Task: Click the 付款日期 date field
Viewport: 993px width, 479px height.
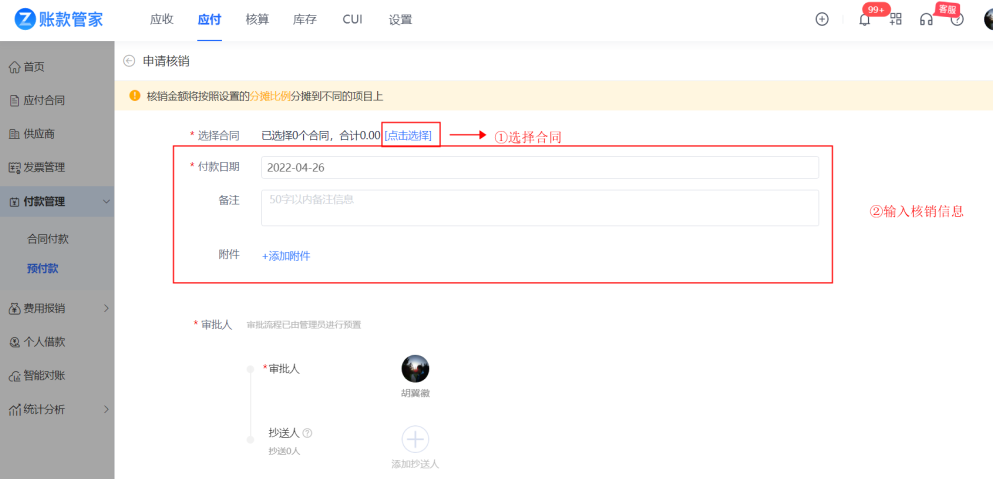Action: [x=540, y=167]
